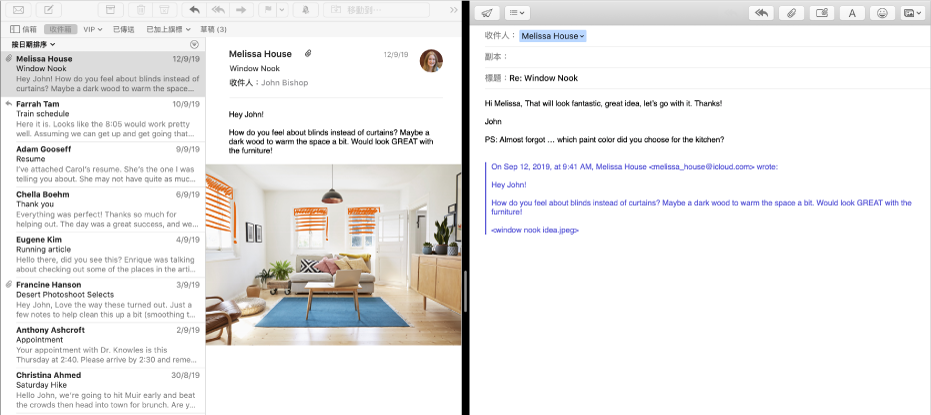This screenshot has width=931, height=415.
Task: Click the Reply All double-arrow in the mailbox toolbar
Action: [218, 10]
